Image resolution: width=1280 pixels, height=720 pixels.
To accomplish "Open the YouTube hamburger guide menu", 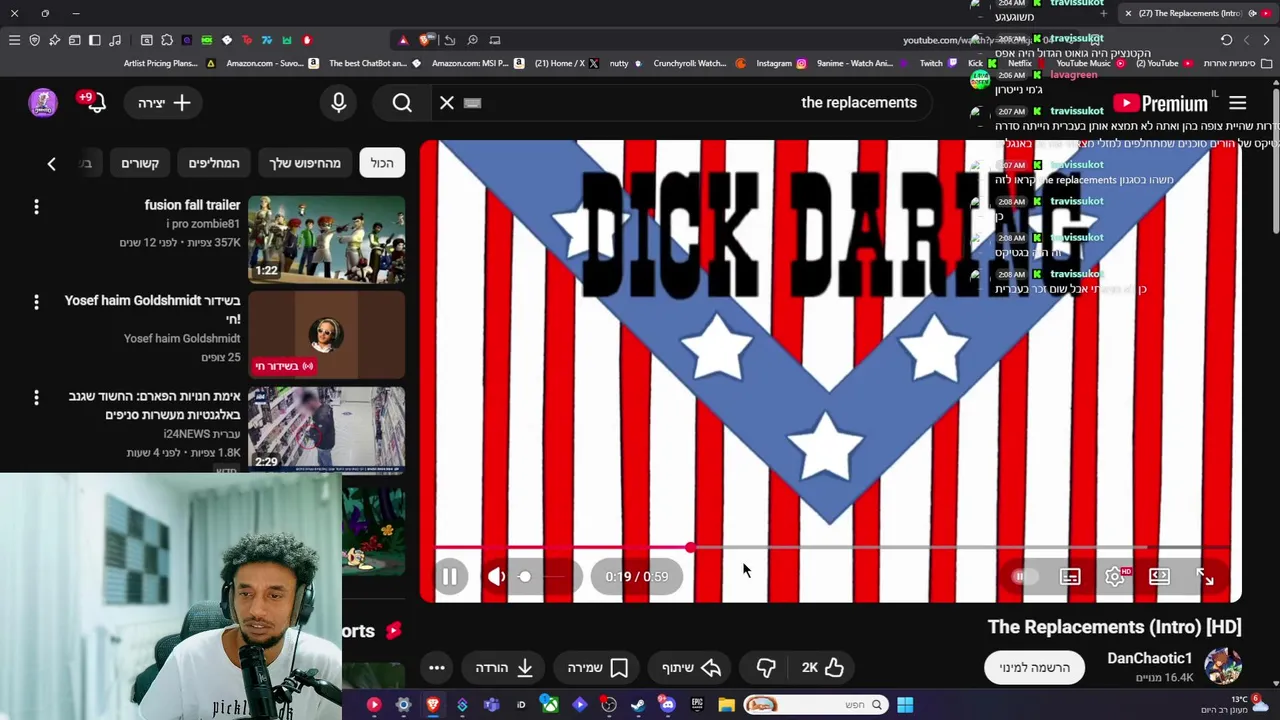I will (x=1237, y=103).
